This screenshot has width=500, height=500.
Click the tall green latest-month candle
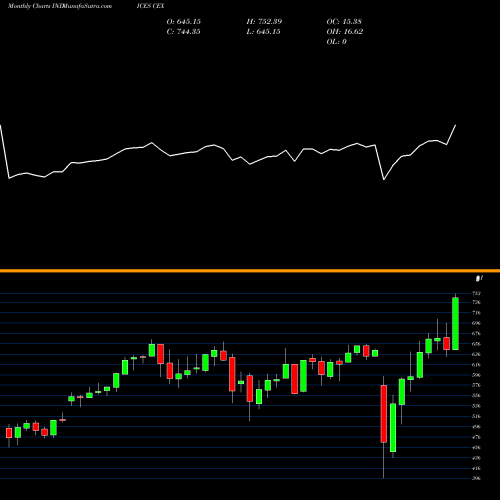tap(455, 324)
